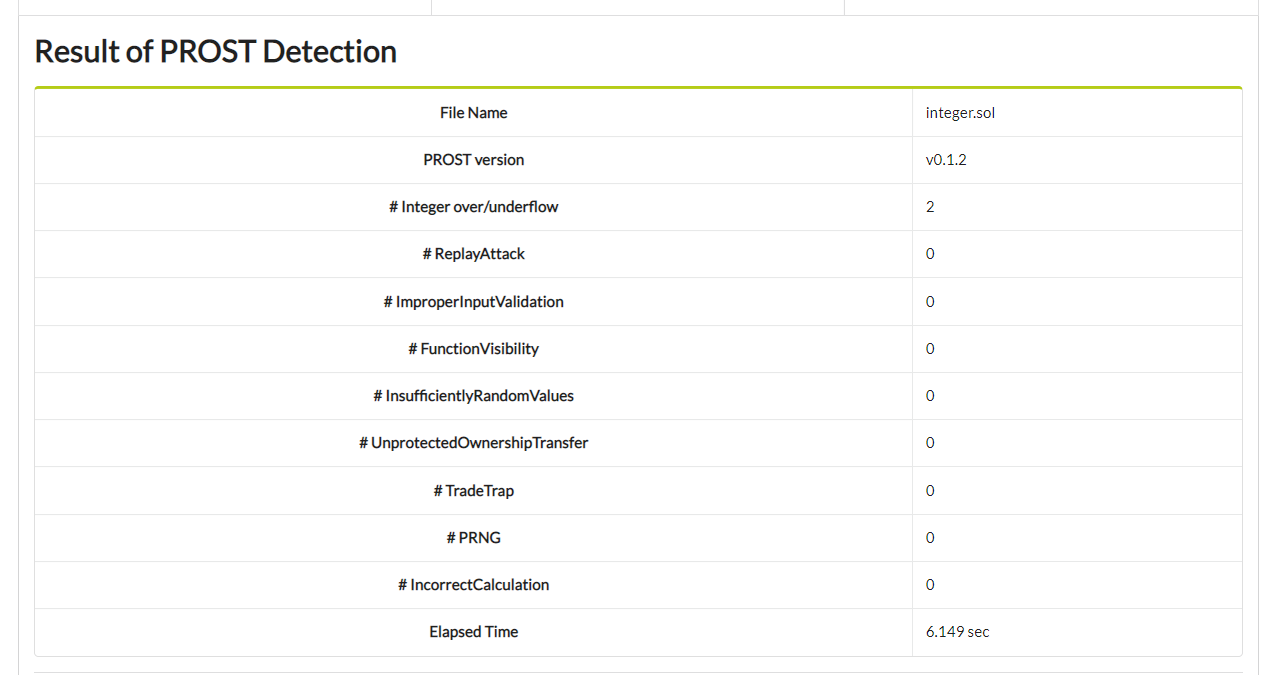Viewport: 1277px width, 675px height.
Task: Click the "# PRNG" row label
Action: pyautogui.click(x=473, y=538)
